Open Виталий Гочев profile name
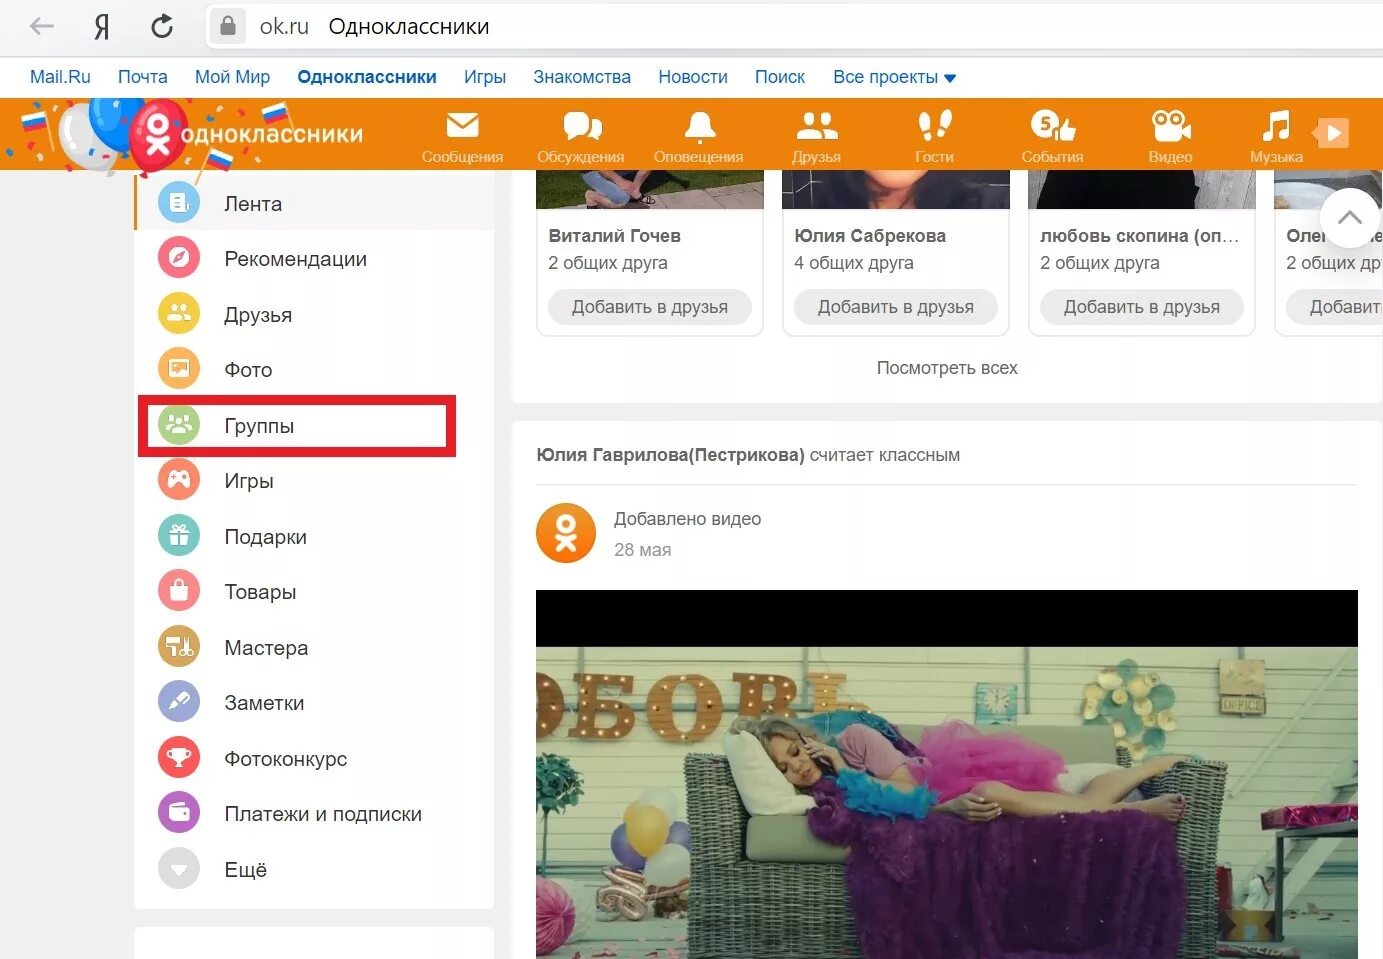Screen dimensions: 1383x959 click(614, 236)
